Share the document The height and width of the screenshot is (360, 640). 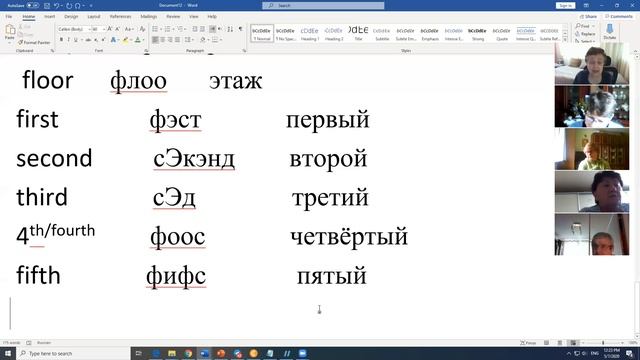589,17
